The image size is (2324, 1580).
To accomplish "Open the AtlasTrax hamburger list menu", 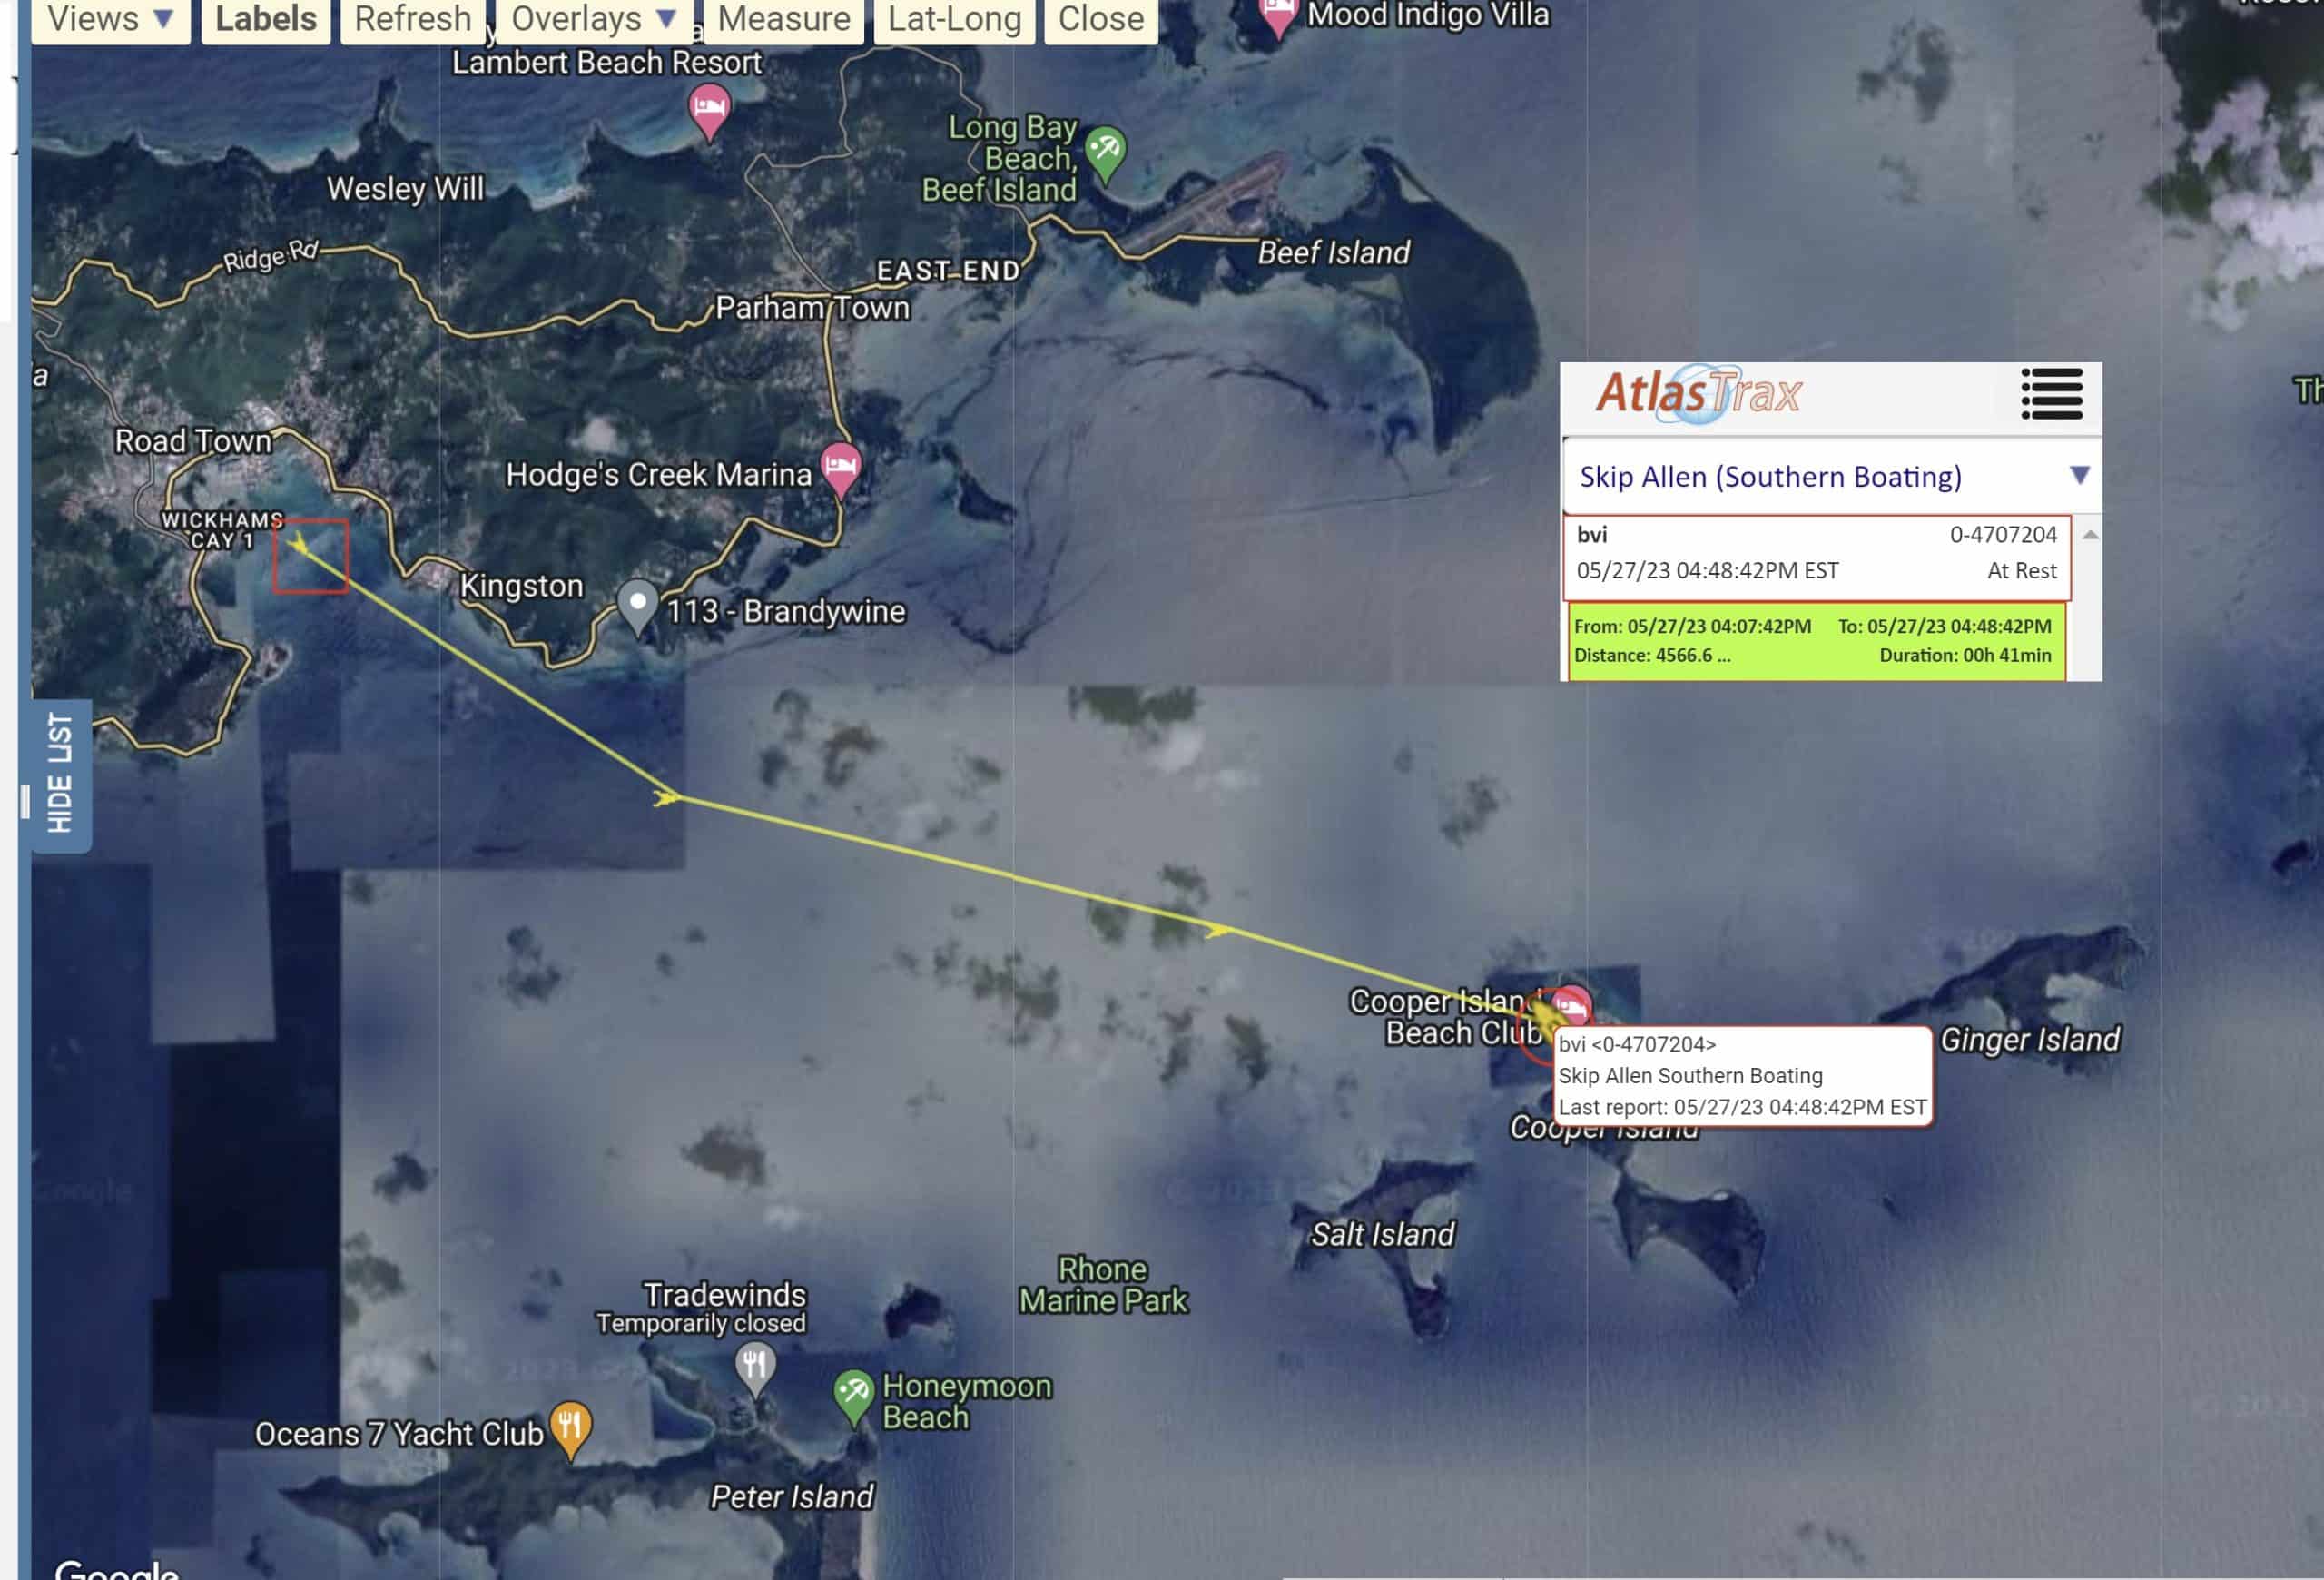I will click(2051, 394).
